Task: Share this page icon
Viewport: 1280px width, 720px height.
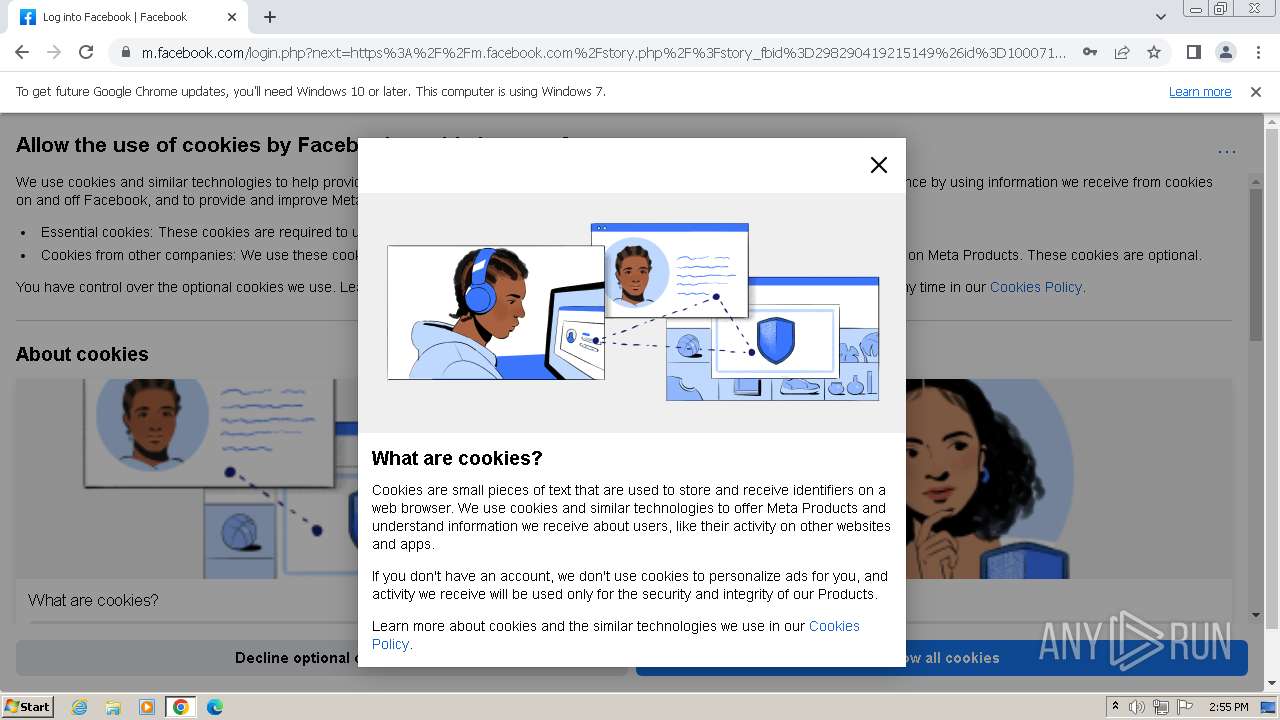Action: tap(1122, 52)
